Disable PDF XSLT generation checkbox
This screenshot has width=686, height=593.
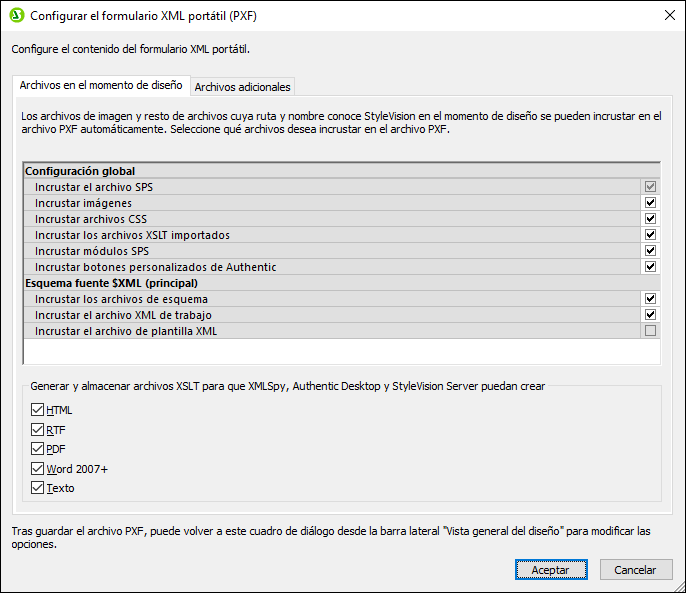(38, 449)
